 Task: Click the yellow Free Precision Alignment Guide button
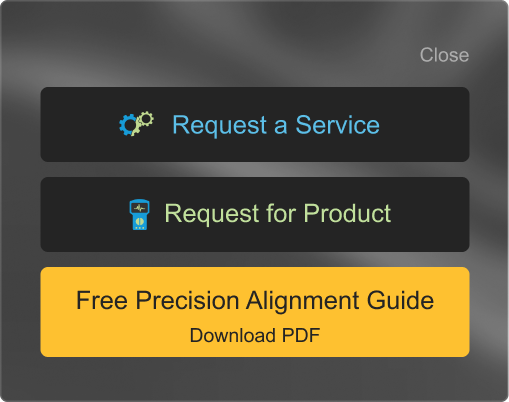click(x=255, y=312)
